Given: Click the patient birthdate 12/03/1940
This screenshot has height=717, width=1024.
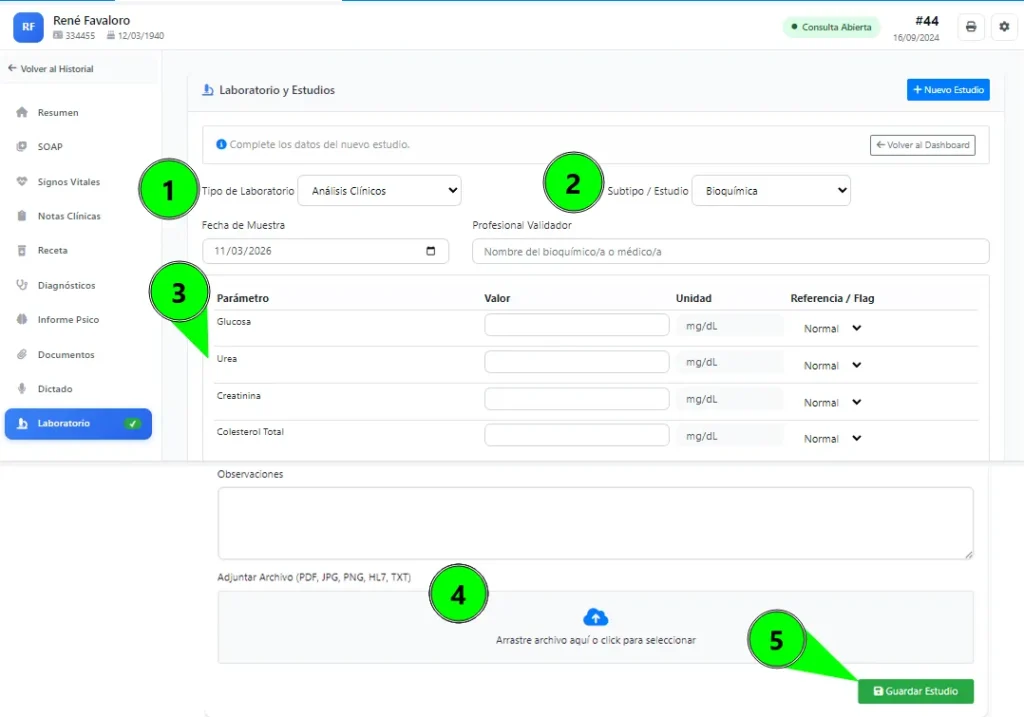Looking at the screenshot, I should click(140, 36).
